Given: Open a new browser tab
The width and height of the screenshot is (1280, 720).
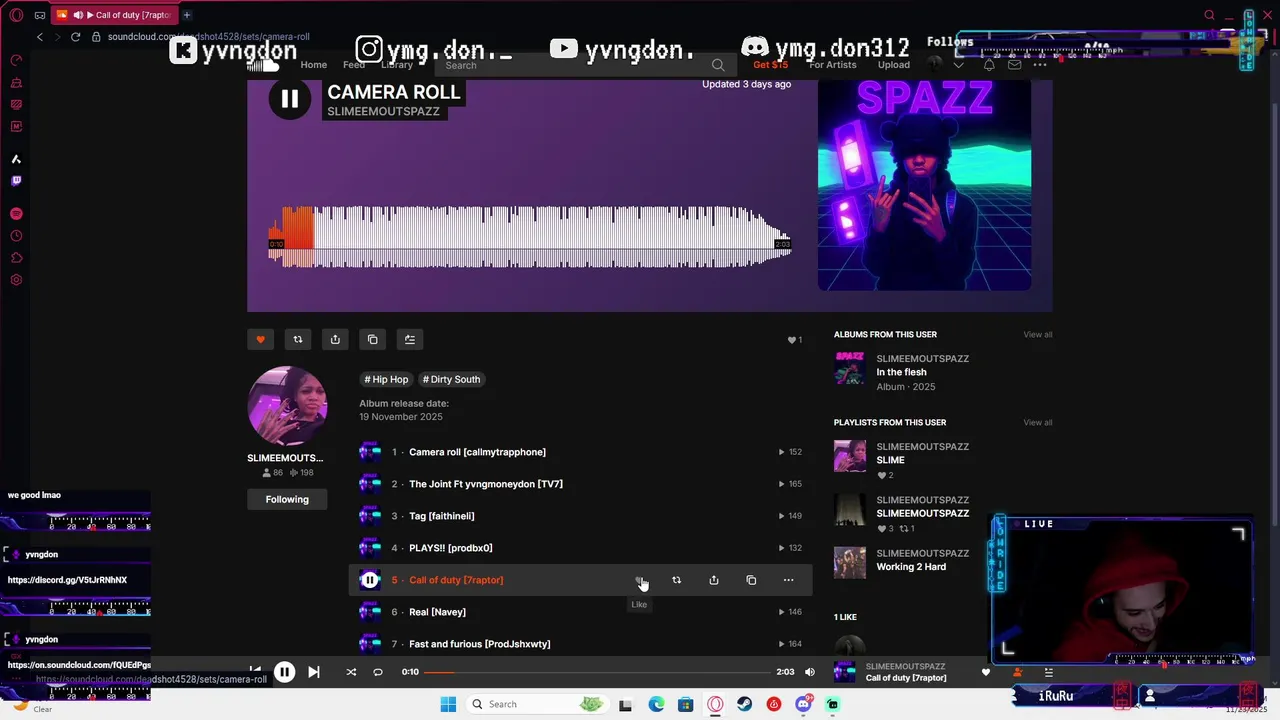Looking at the screenshot, I should tap(187, 15).
